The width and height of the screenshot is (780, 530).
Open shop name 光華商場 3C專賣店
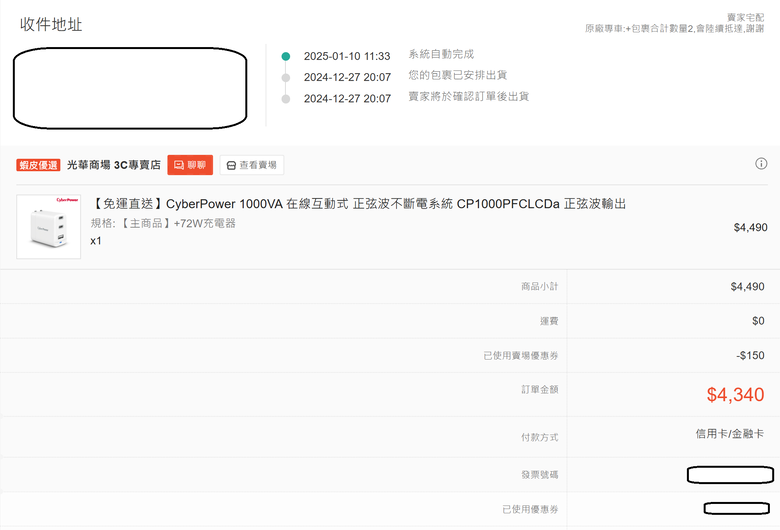point(113,165)
